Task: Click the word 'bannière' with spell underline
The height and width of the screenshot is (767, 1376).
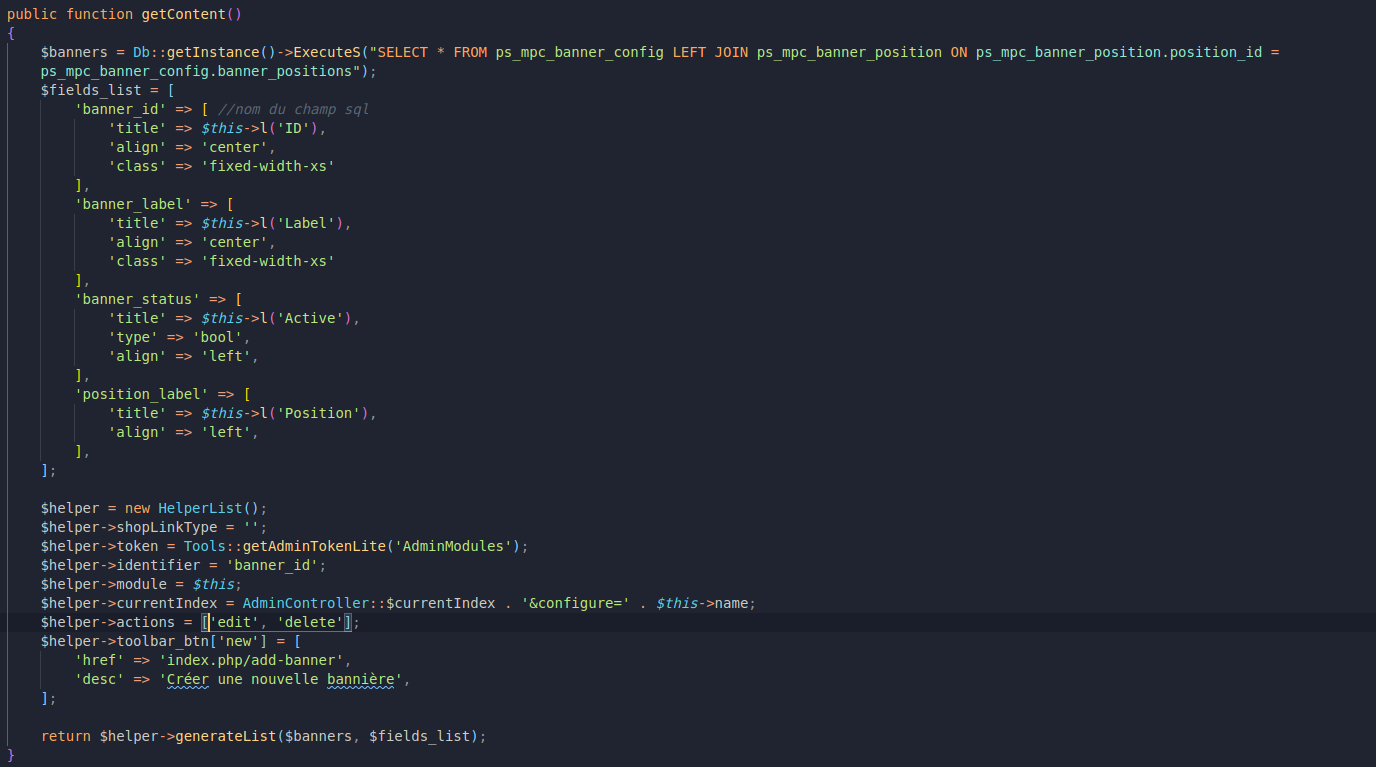Action: (361, 679)
